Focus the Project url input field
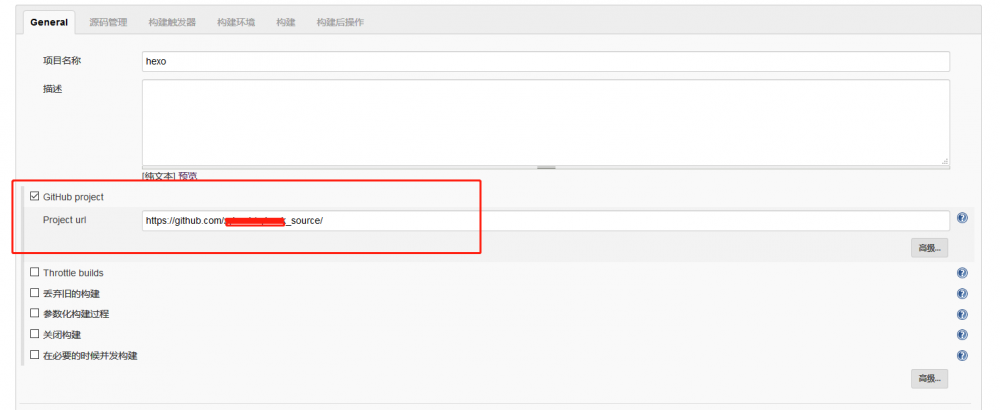Viewport: 1000px width, 410px height. 546,221
